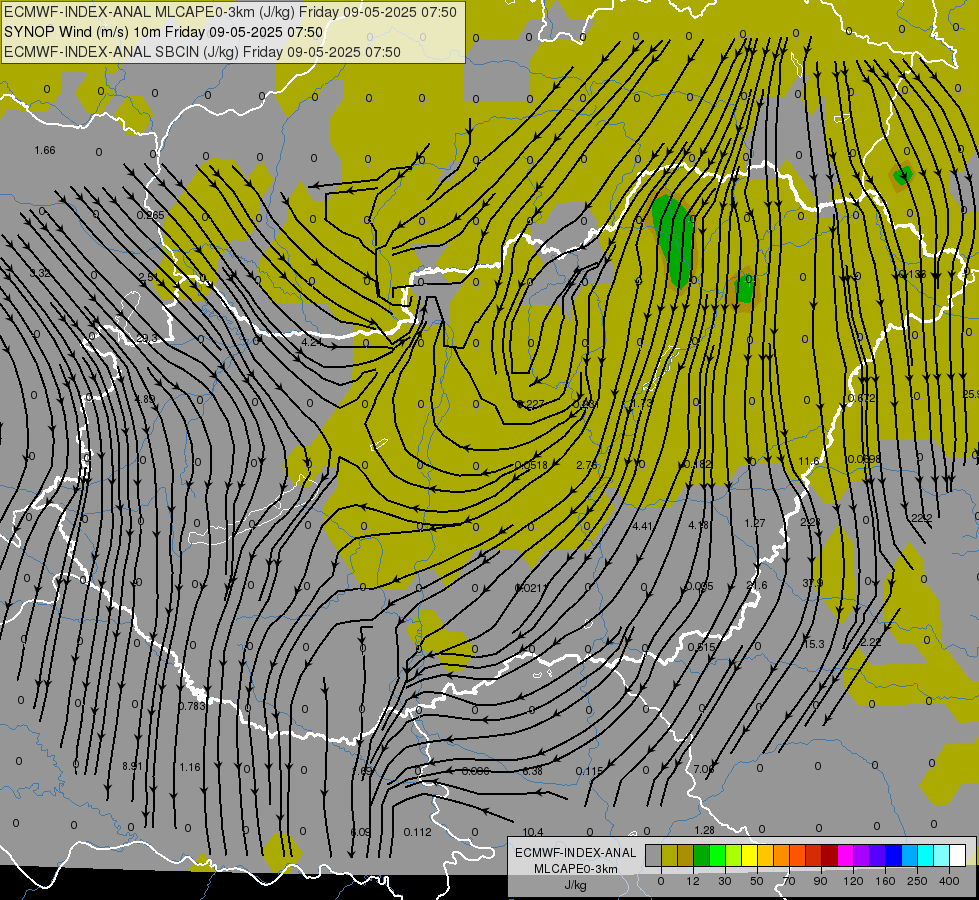Click the map value 6.38
This screenshot has height=900, width=979.
(x=533, y=772)
